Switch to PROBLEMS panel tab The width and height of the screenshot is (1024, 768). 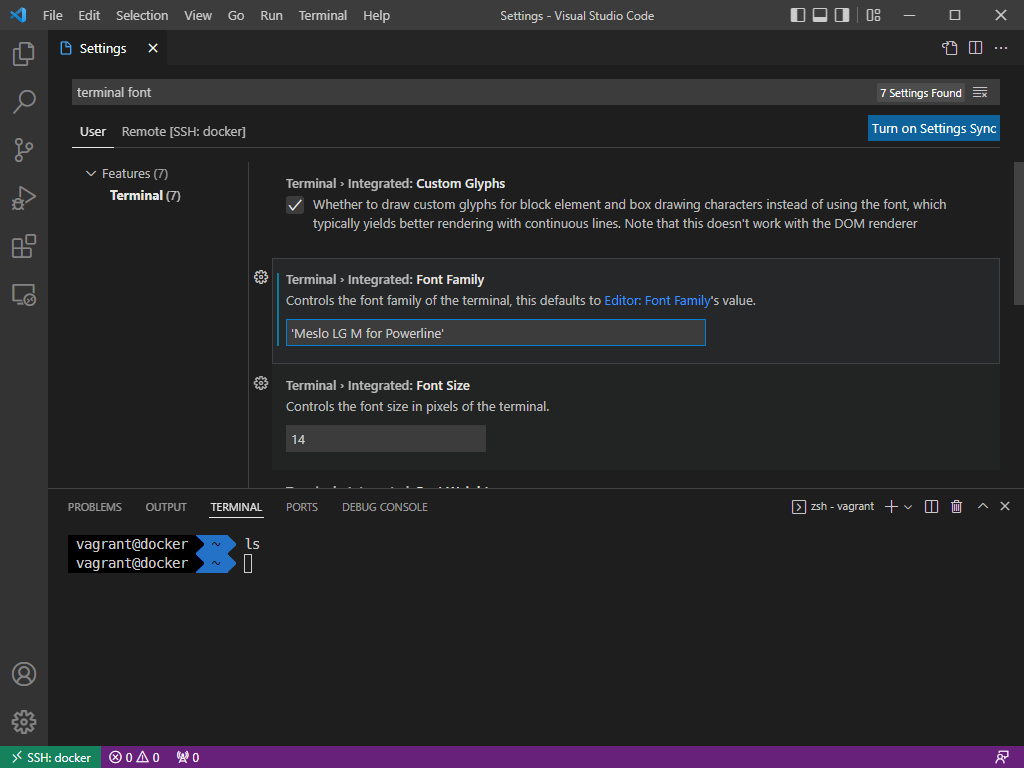95,507
